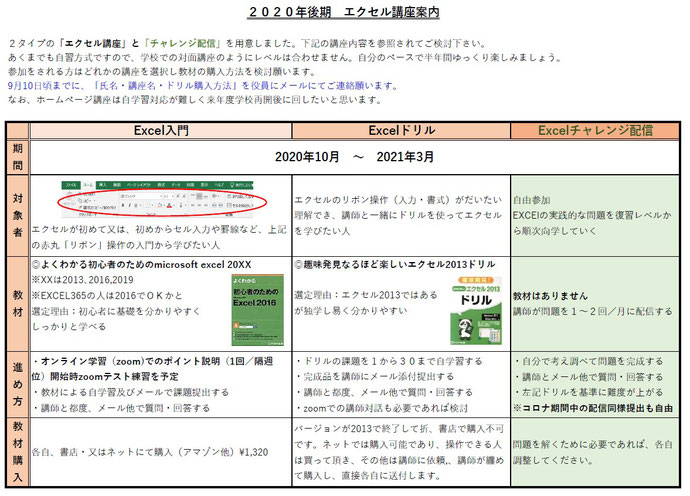Click the 教材購入 row label
This screenshot has width=690, height=496.
(18, 452)
